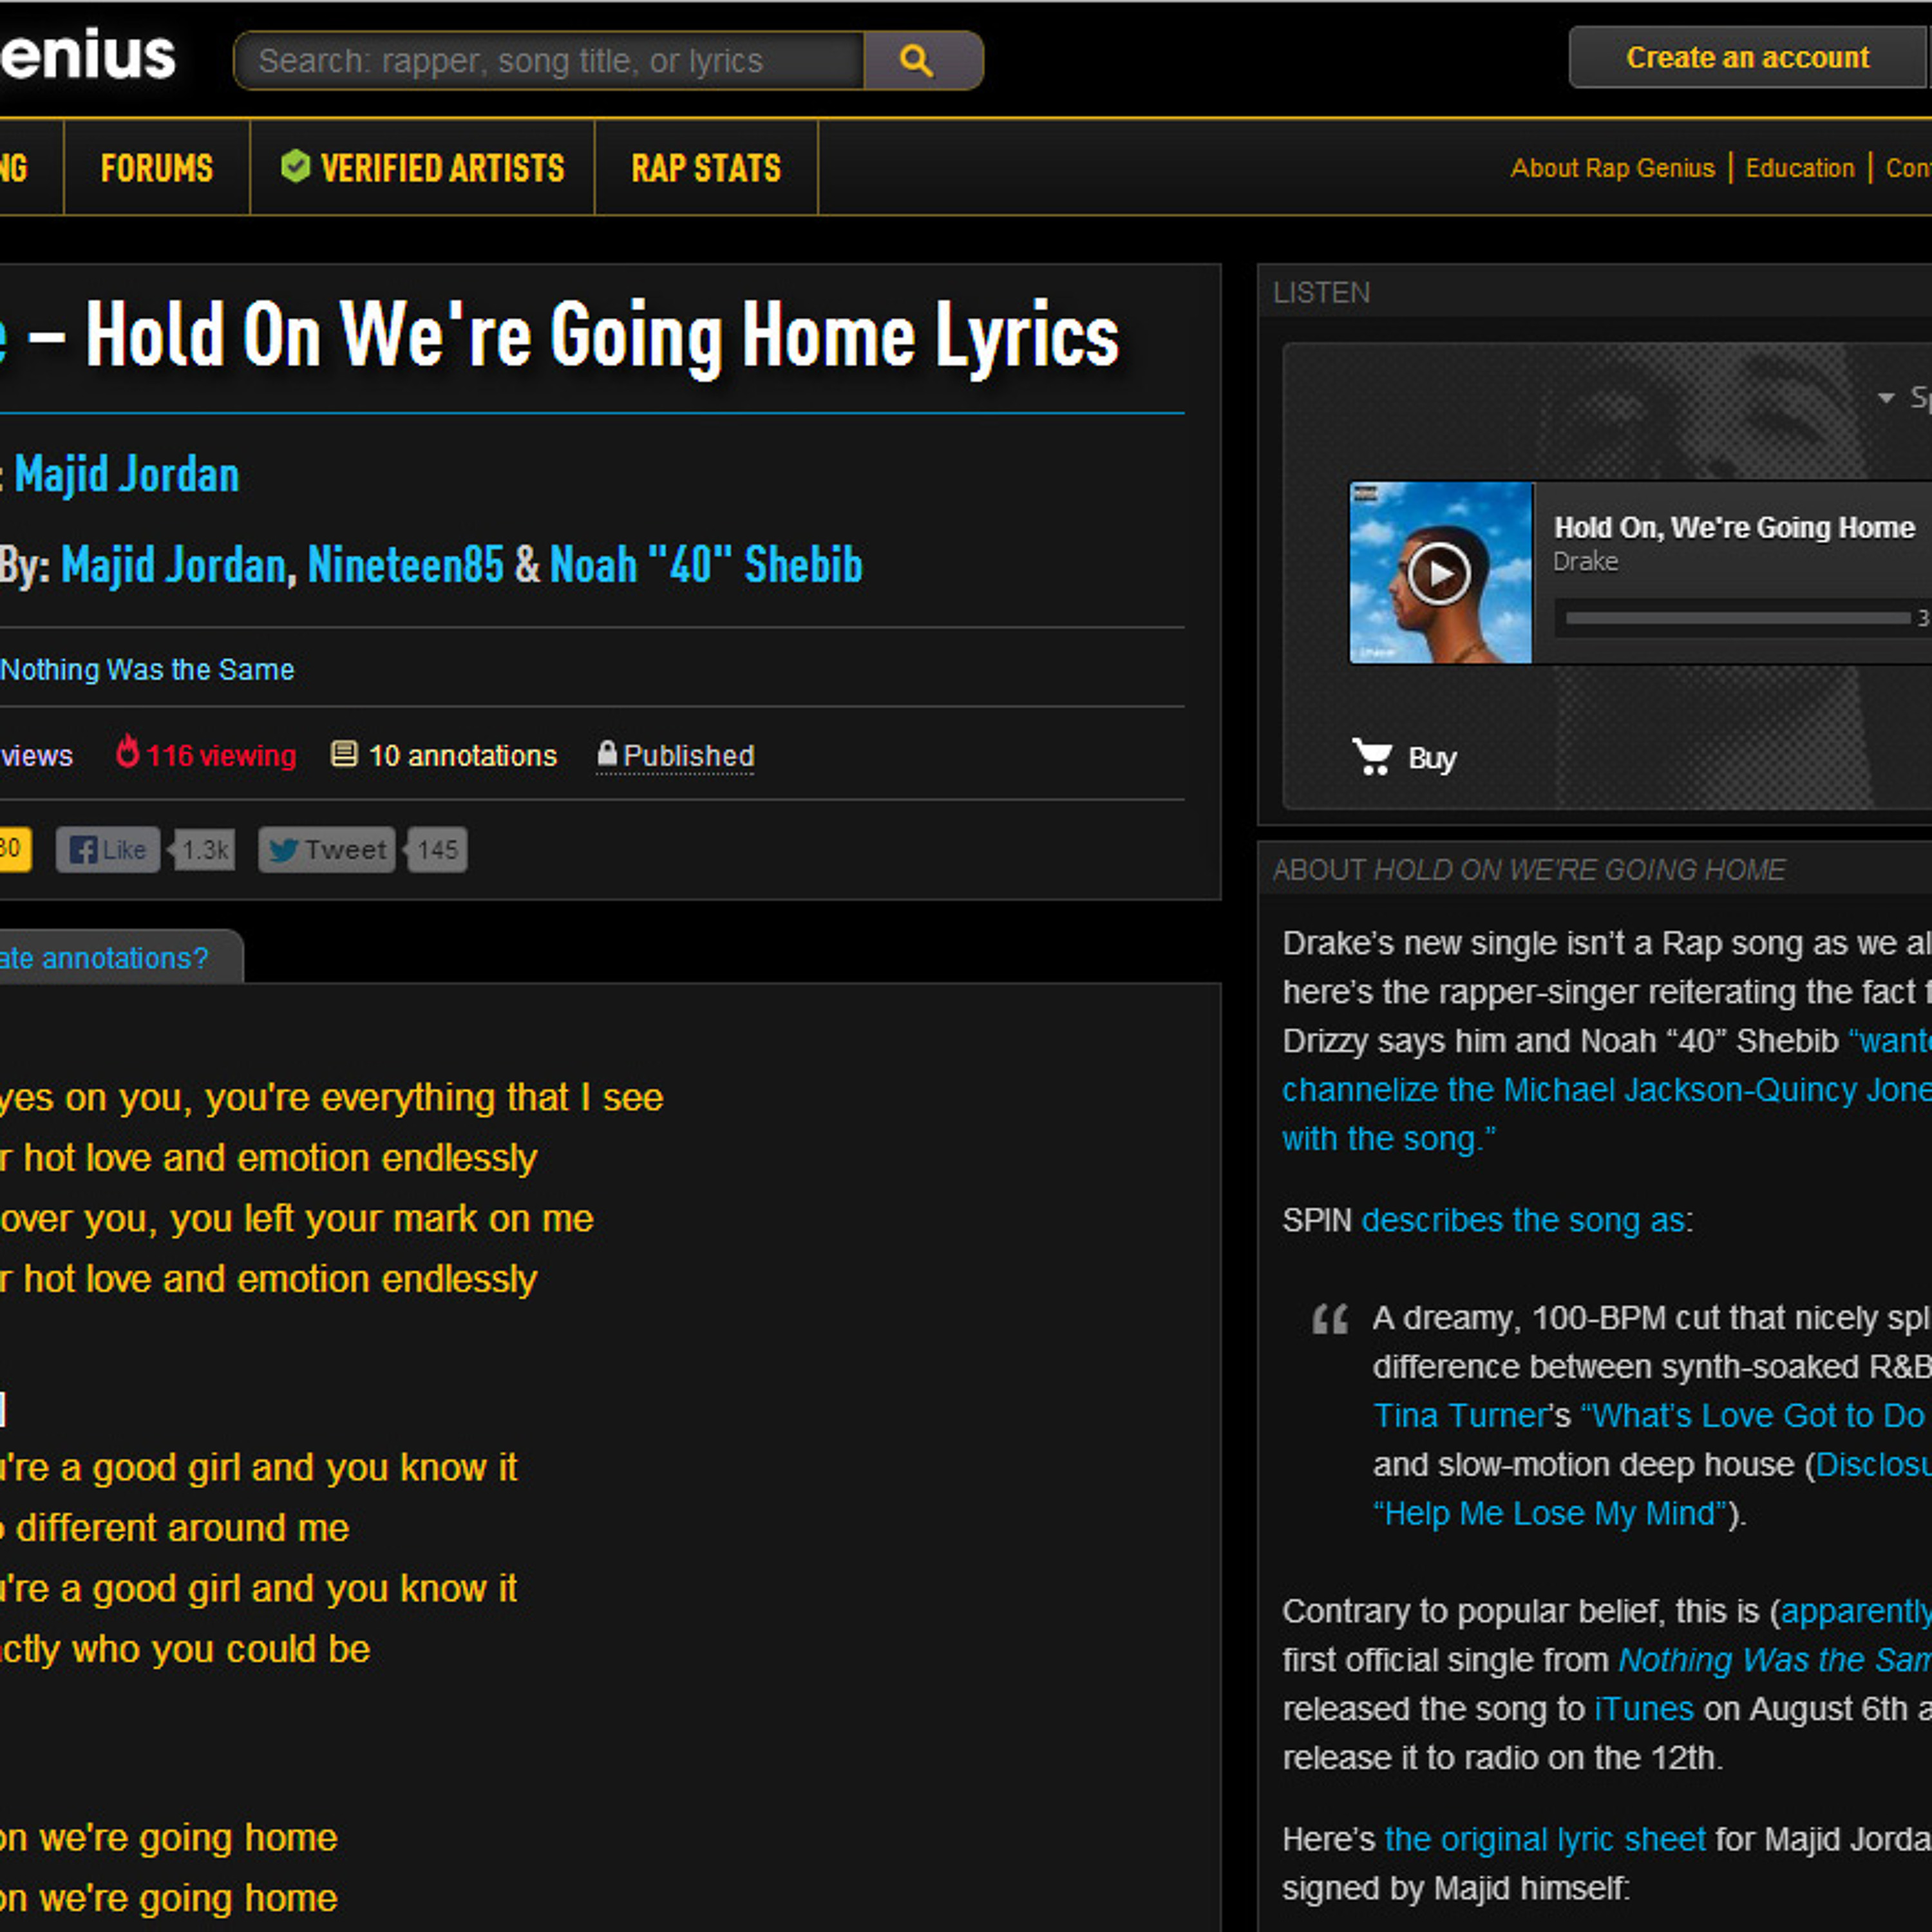1932x1932 pixels.
Task: Click the flame 116 viewing icon
Action: point(127,752)
